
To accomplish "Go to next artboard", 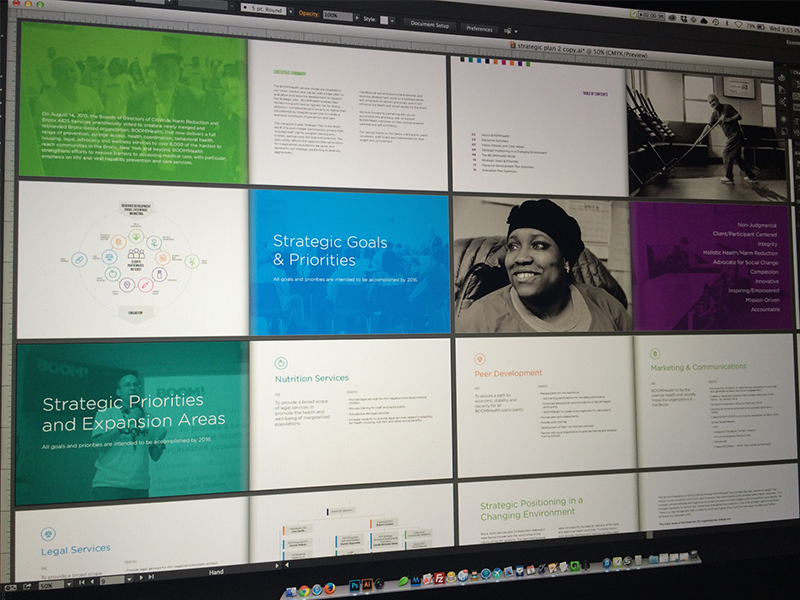I will click(x=140, y=578).
